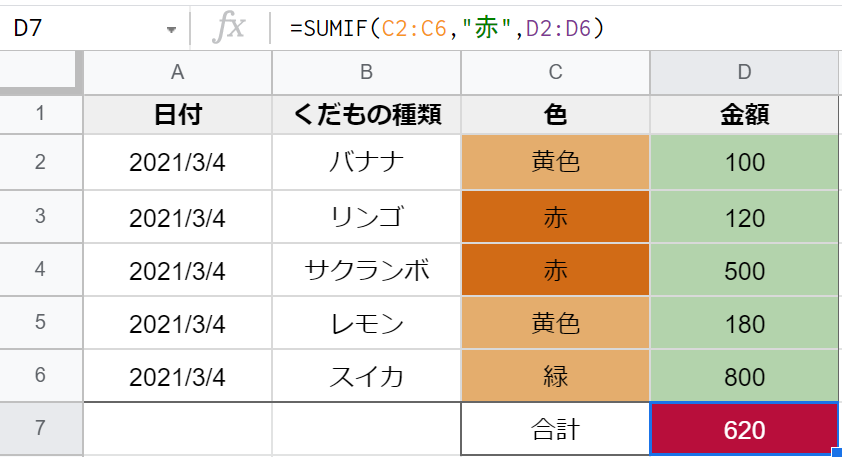Image resolution: width=842 pixels, height=457 pixels.
Task: Click the fx function icon
Action: pos(228,28)
